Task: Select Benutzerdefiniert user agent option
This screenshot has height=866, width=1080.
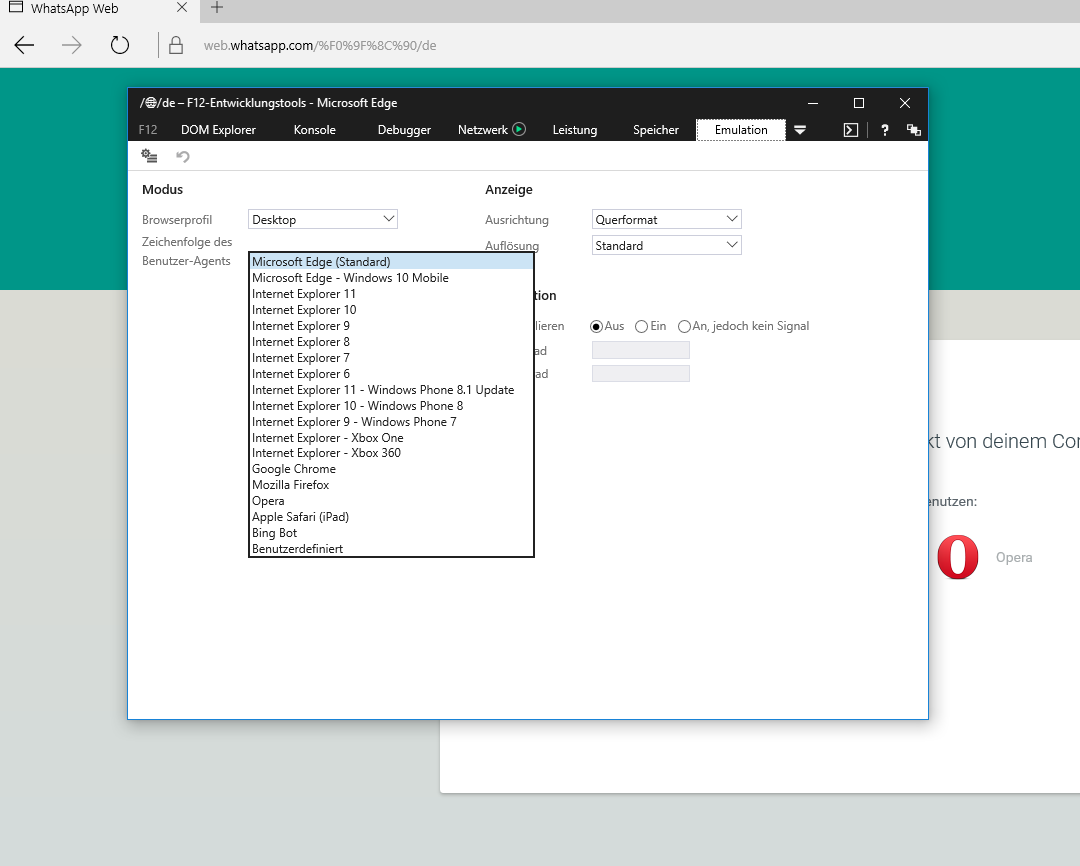Action: pos(391,548)
